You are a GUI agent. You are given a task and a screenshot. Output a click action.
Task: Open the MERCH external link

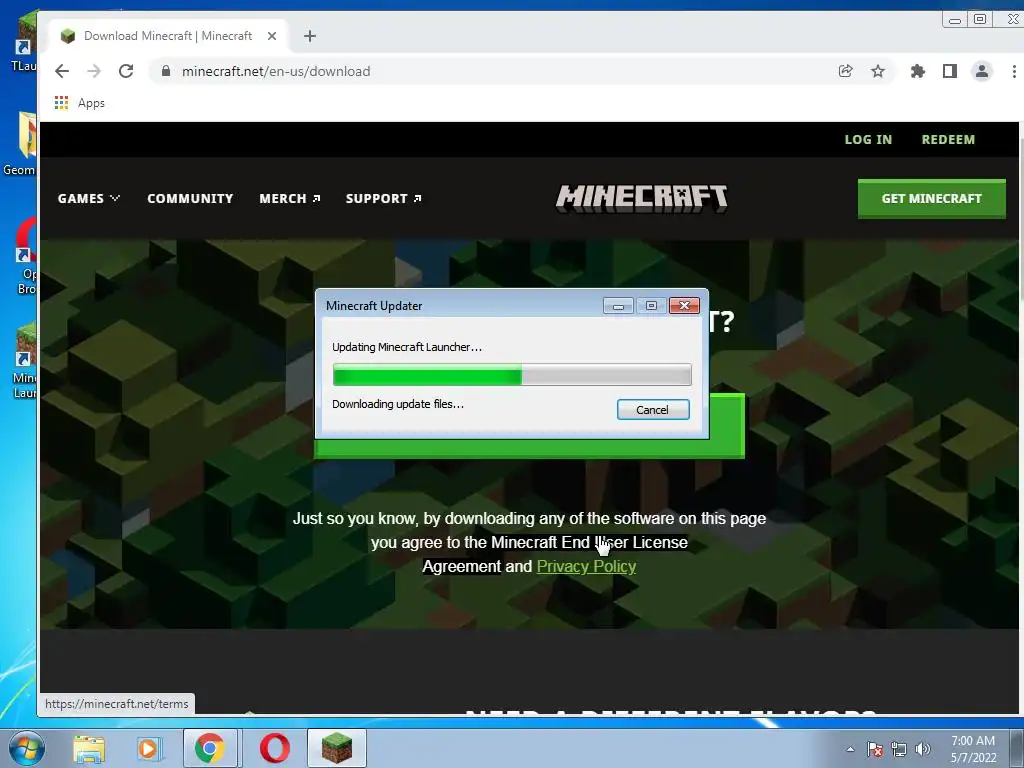click(x=289, y=199)
